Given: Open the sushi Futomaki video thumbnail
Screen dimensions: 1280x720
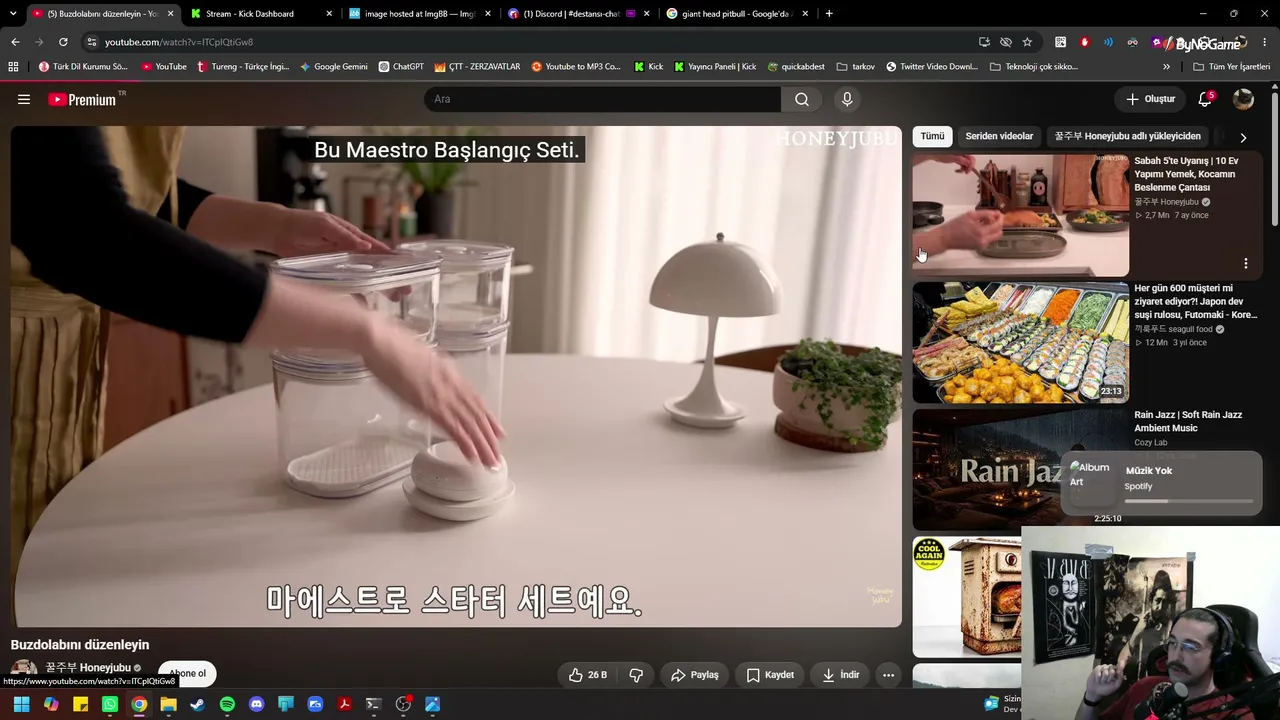Looking at the screenshot, I should [x=1020, y=342].
